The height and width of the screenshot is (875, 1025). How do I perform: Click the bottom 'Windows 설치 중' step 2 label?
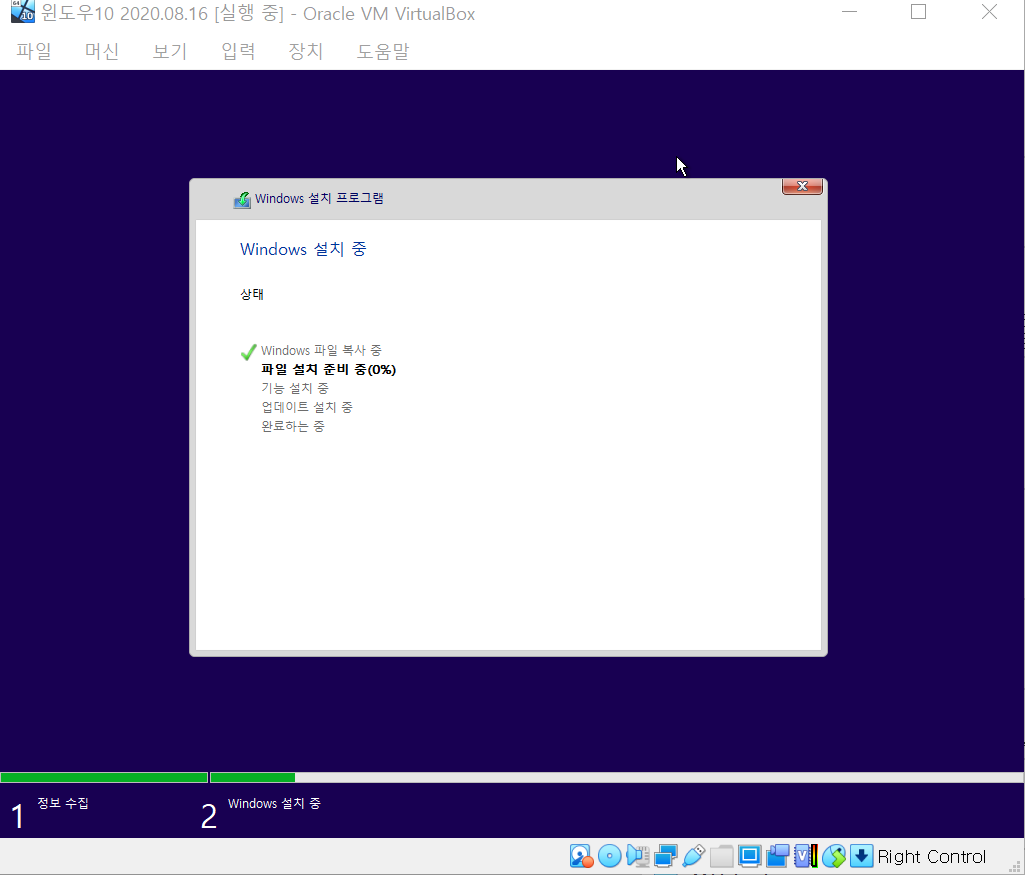274,804
